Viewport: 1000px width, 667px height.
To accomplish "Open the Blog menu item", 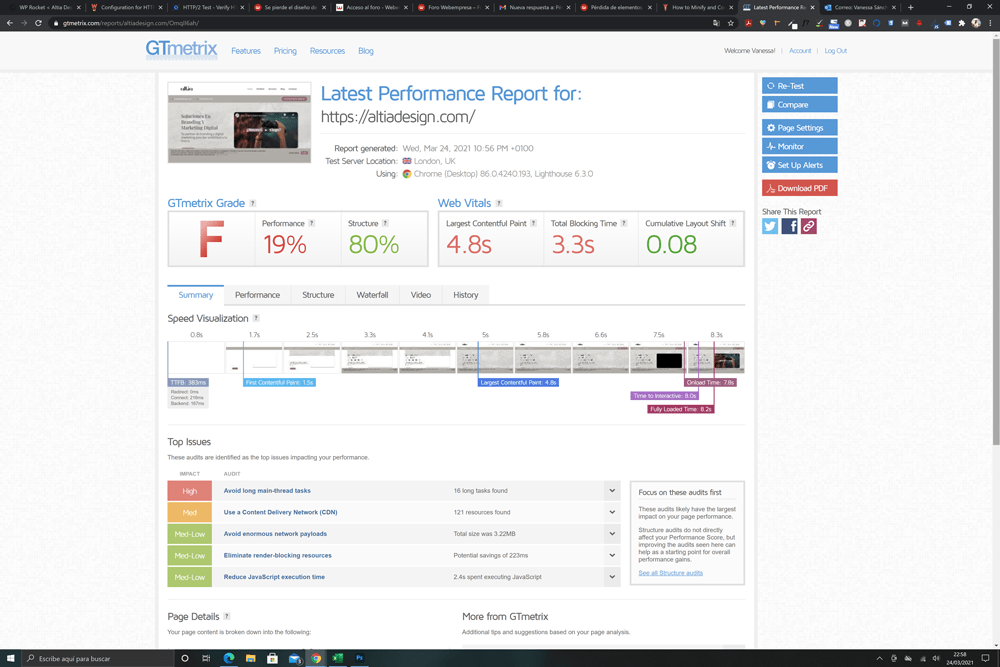I will coord(366,51).
